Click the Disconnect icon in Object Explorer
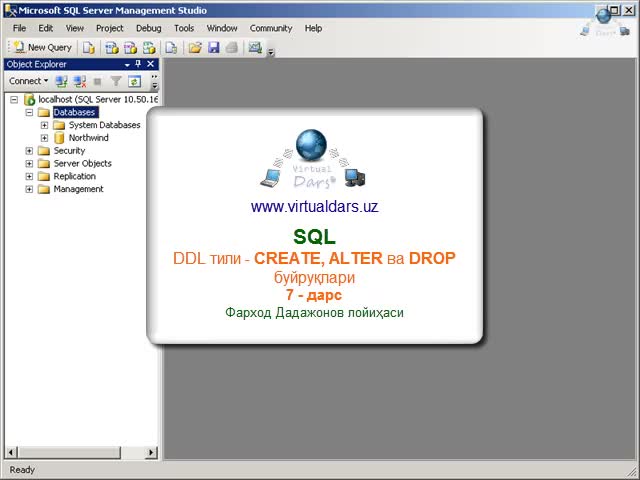This screenshot has width=640, height=480. 79,81
